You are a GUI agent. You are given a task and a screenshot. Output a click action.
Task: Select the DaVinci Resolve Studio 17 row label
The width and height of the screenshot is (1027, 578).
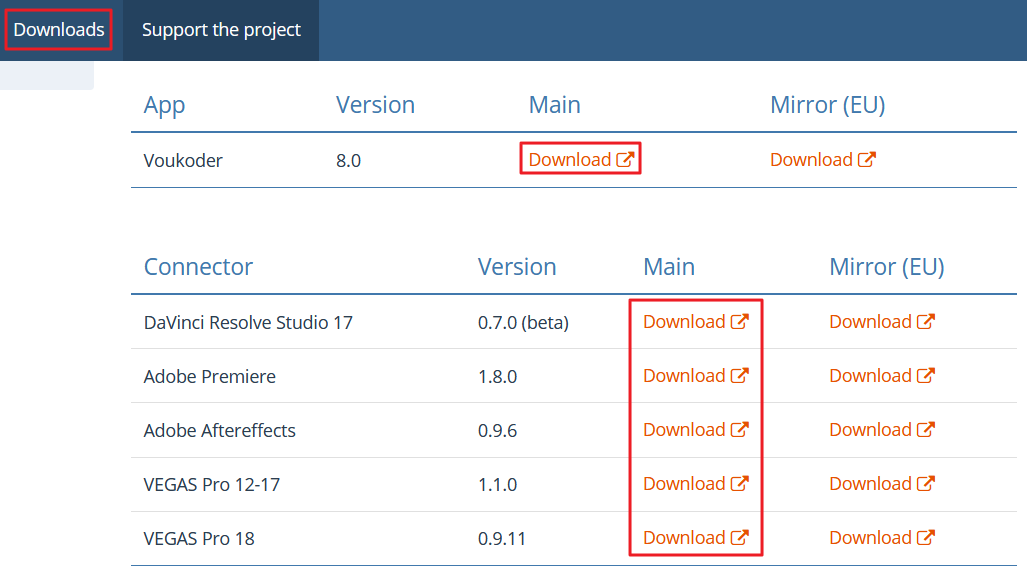pyautogui.click(x=248, y=322)
